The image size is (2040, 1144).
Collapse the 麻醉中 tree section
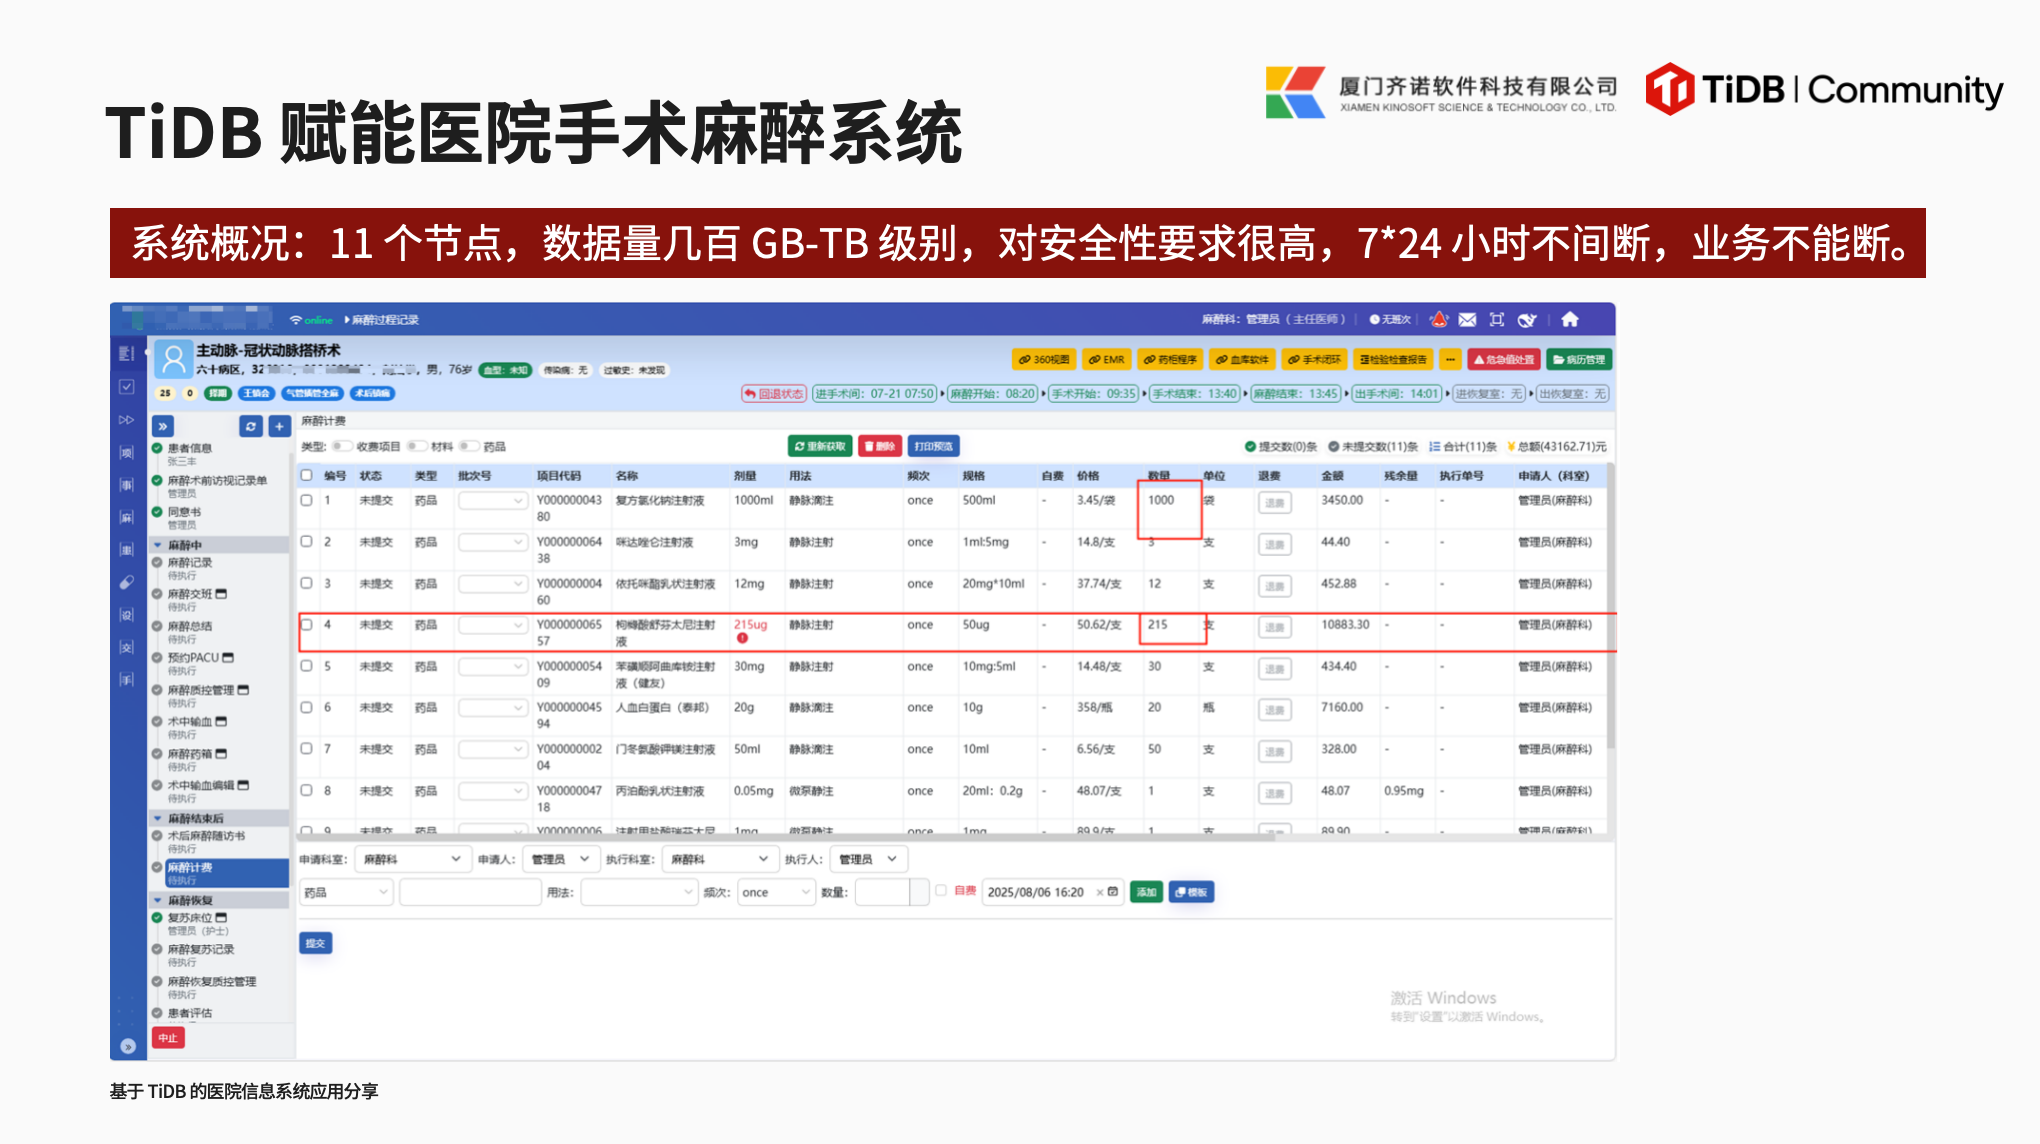157,545
